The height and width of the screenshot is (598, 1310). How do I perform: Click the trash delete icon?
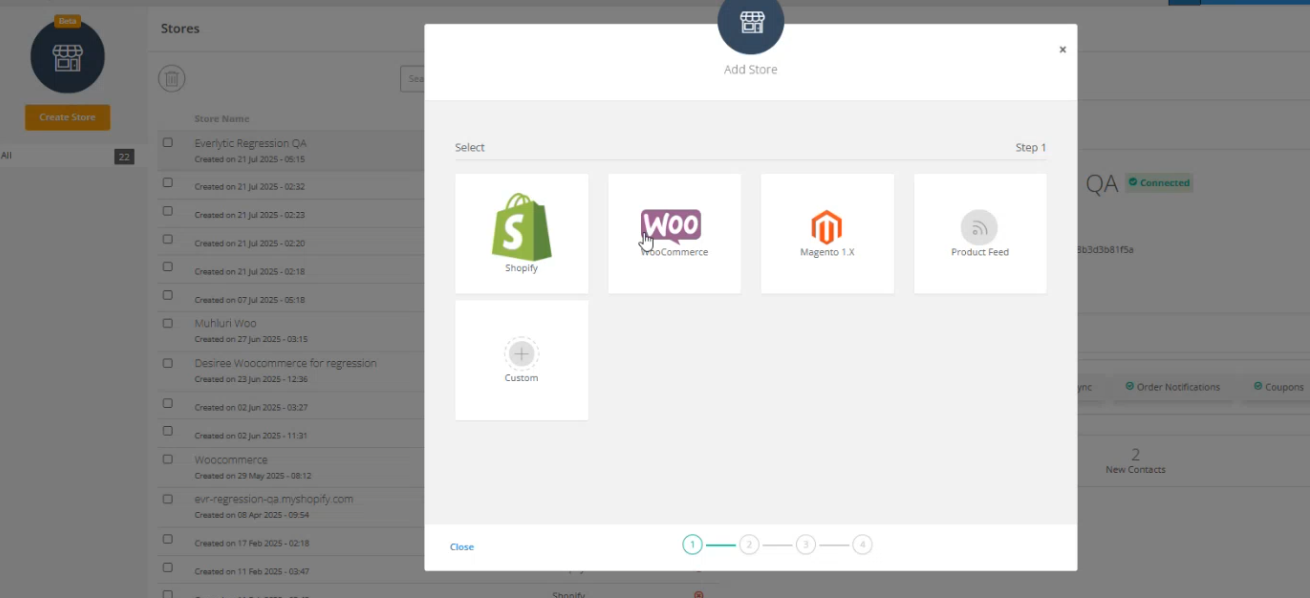[x=172, y=79]
